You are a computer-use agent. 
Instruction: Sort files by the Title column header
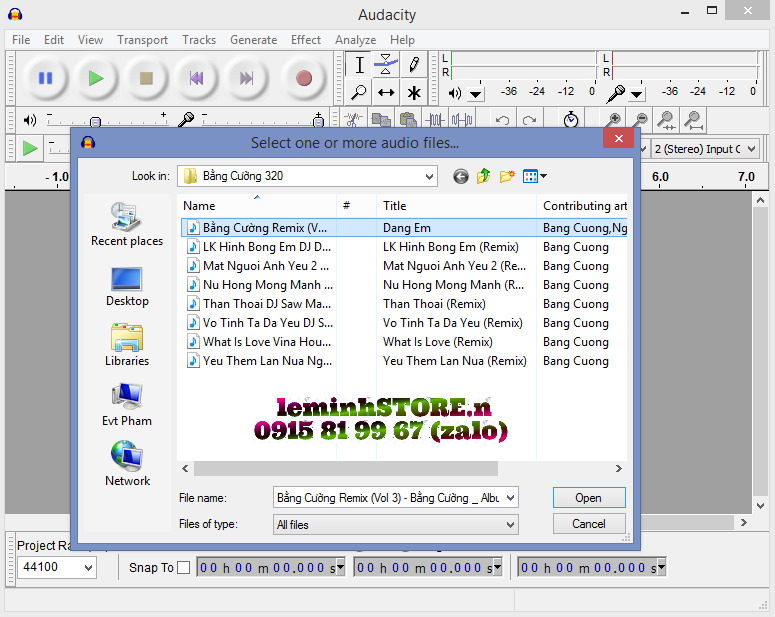point(456,206)
